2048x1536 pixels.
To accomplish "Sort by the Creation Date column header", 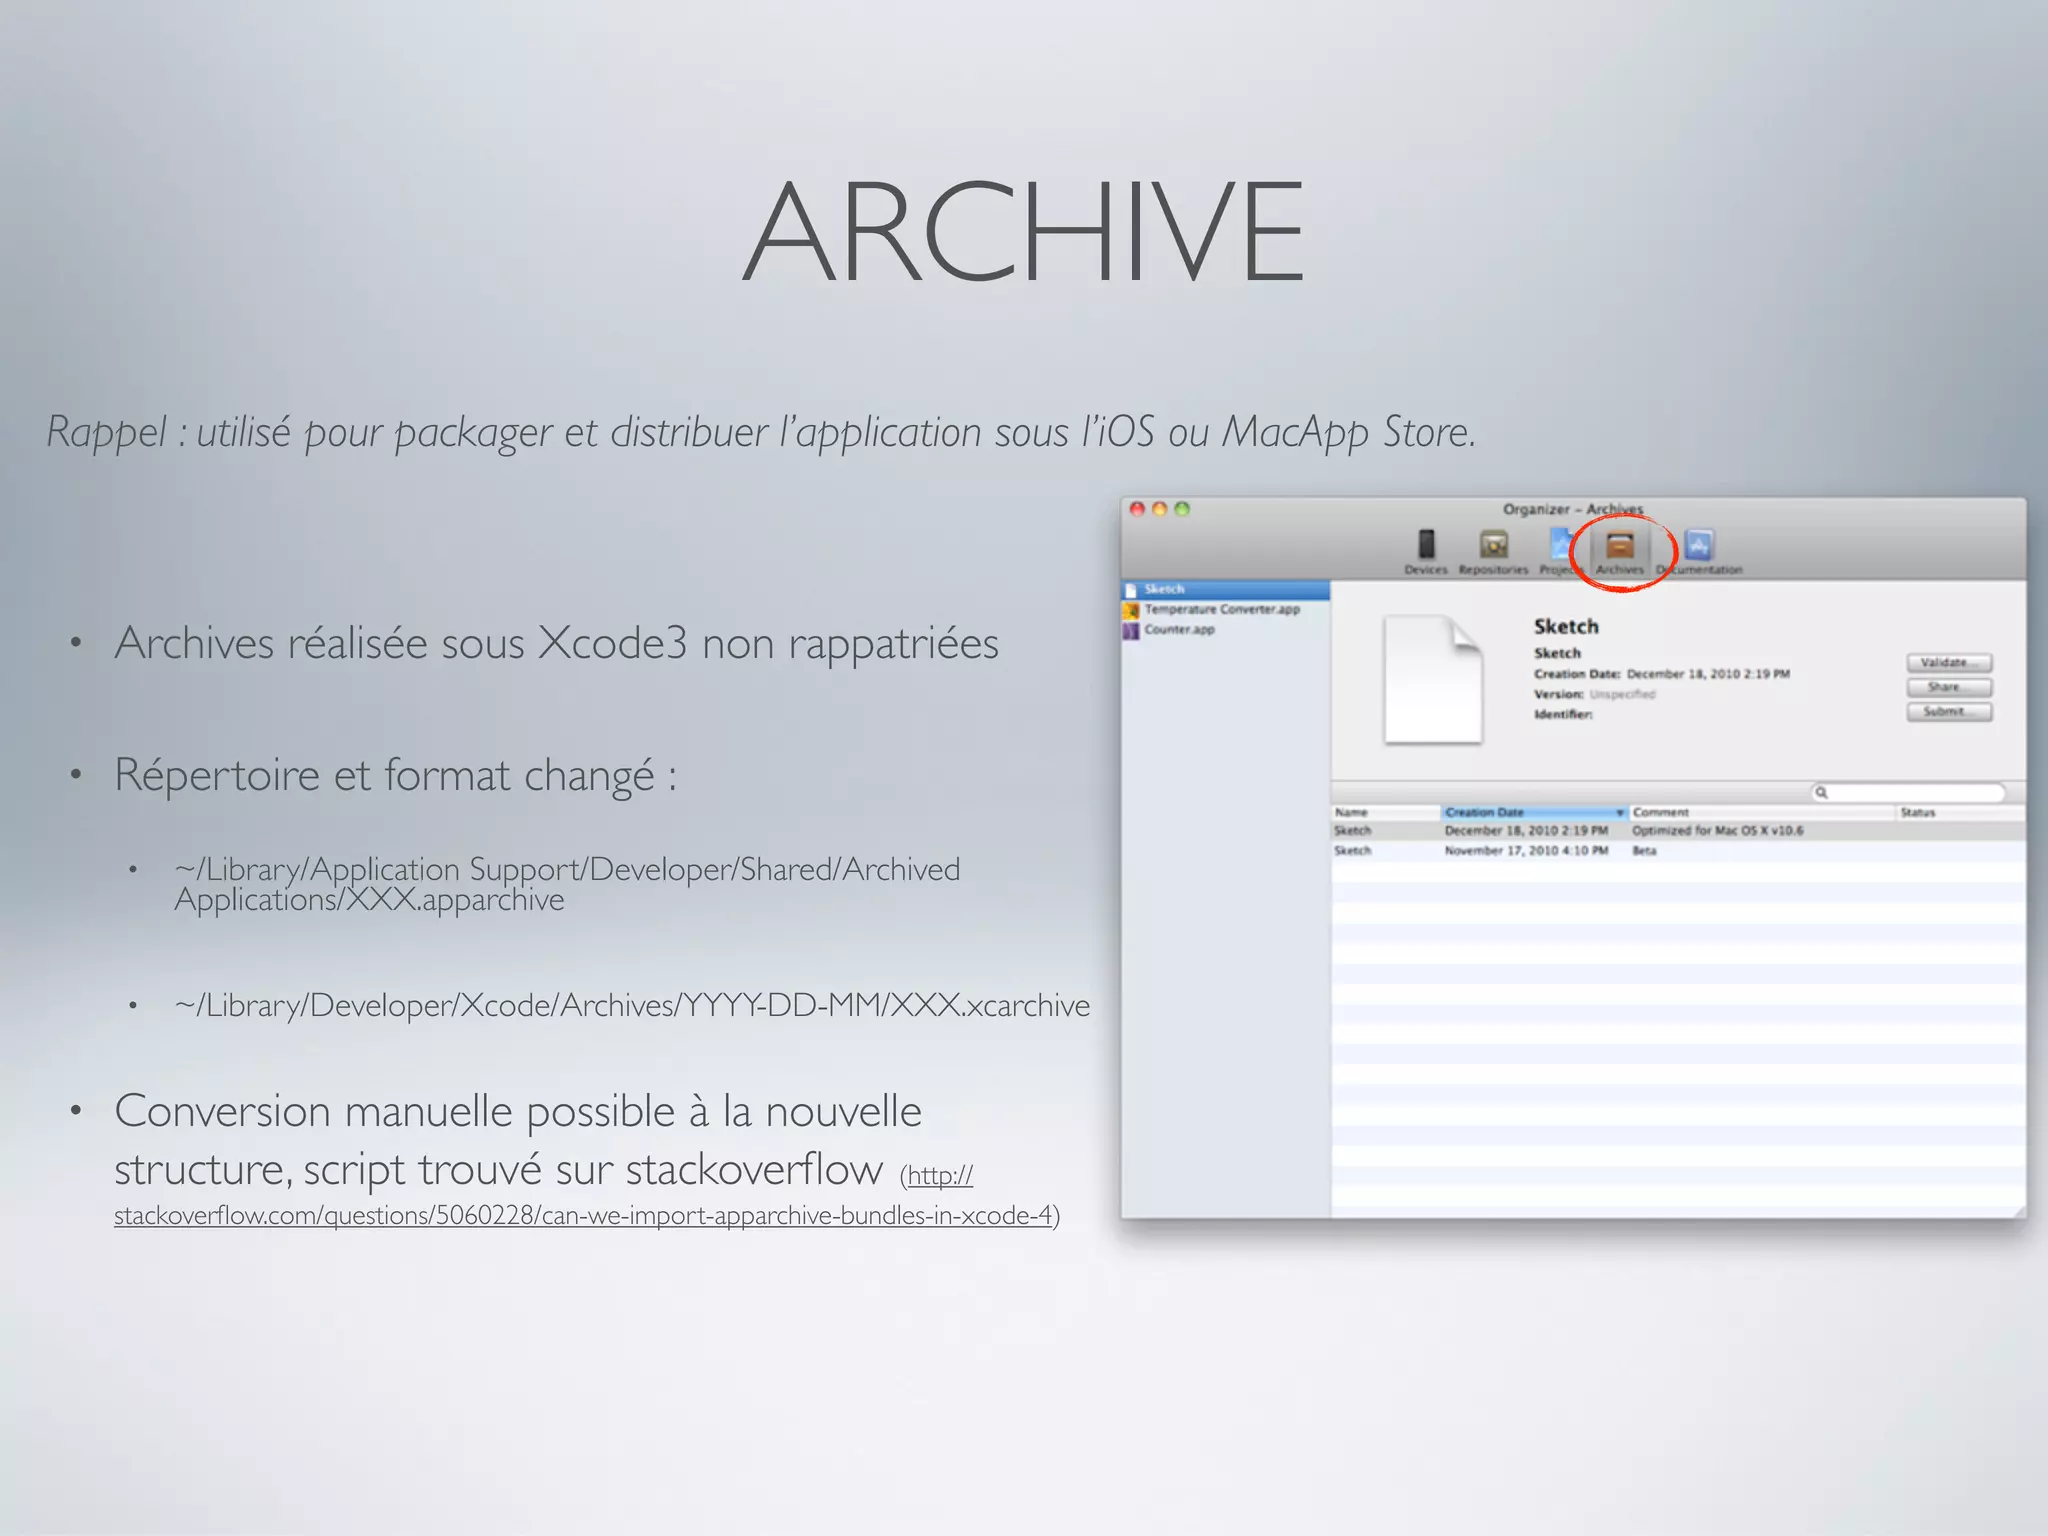I will point(1535,812).
